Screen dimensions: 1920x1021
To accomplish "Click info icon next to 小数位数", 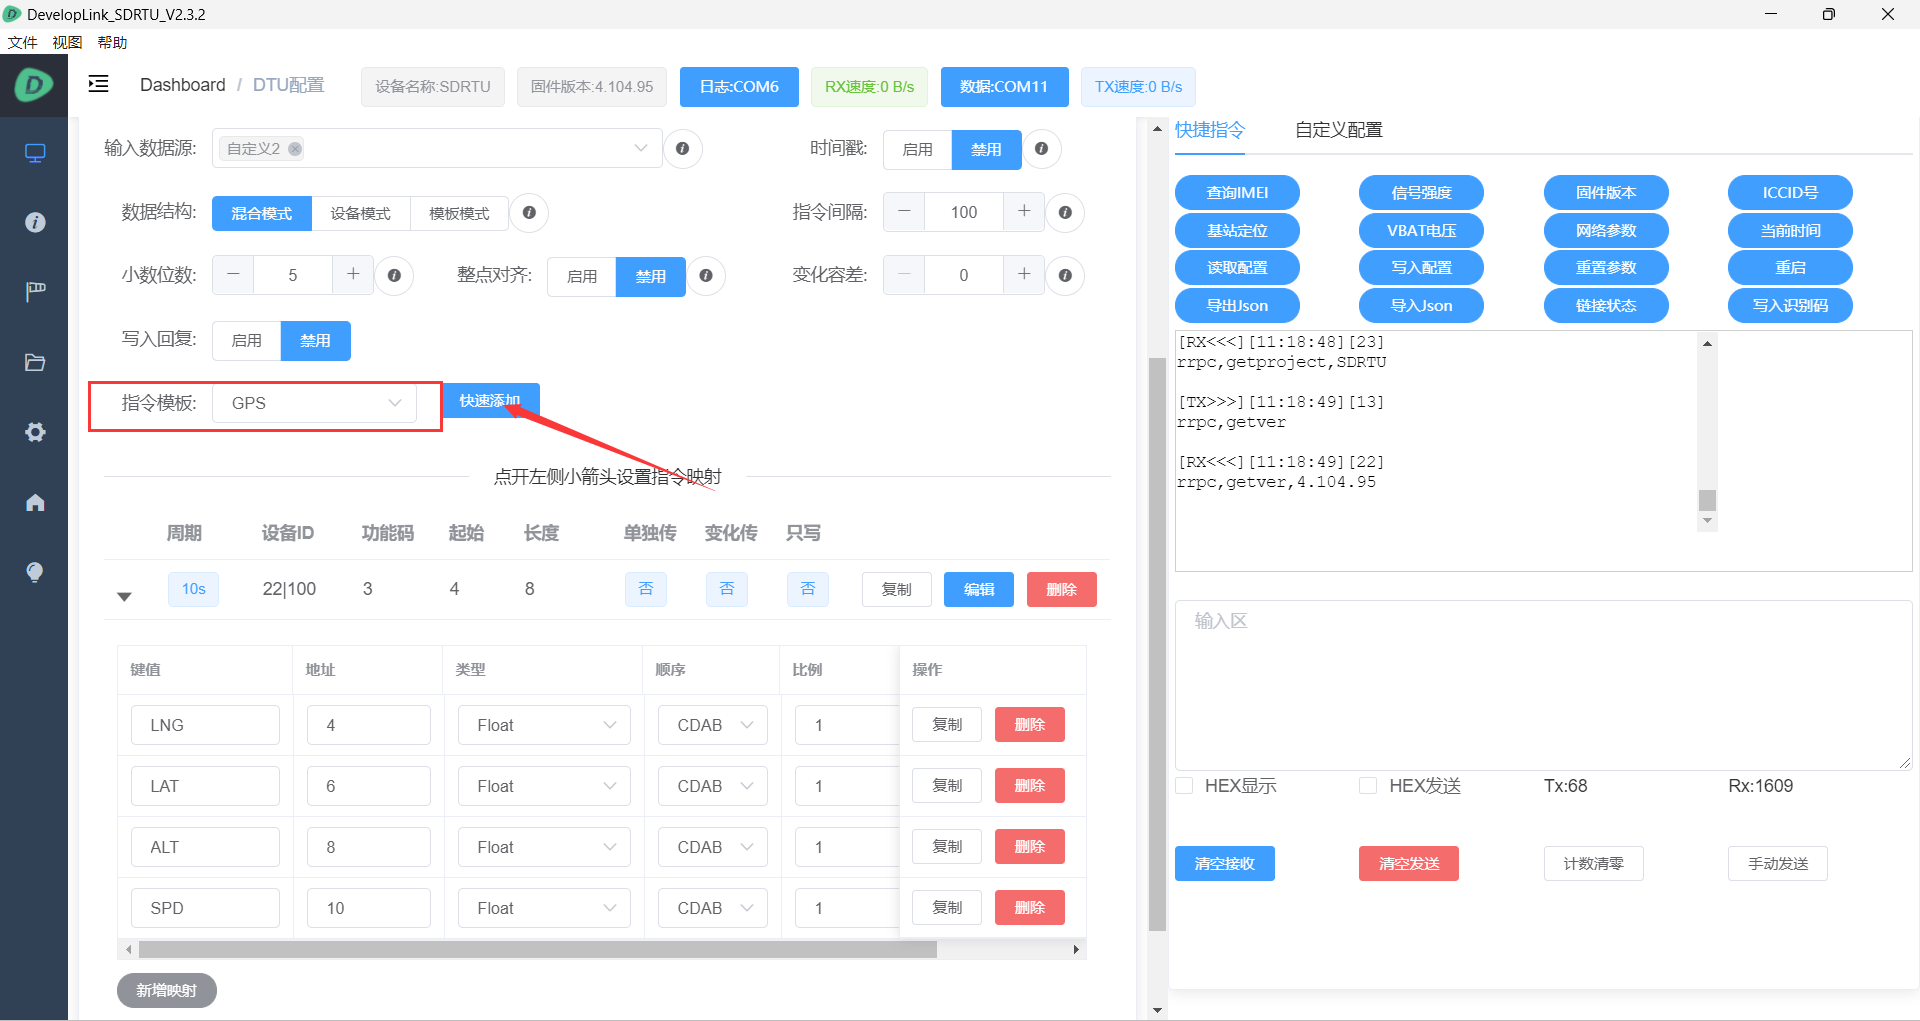I will point(394,276).
